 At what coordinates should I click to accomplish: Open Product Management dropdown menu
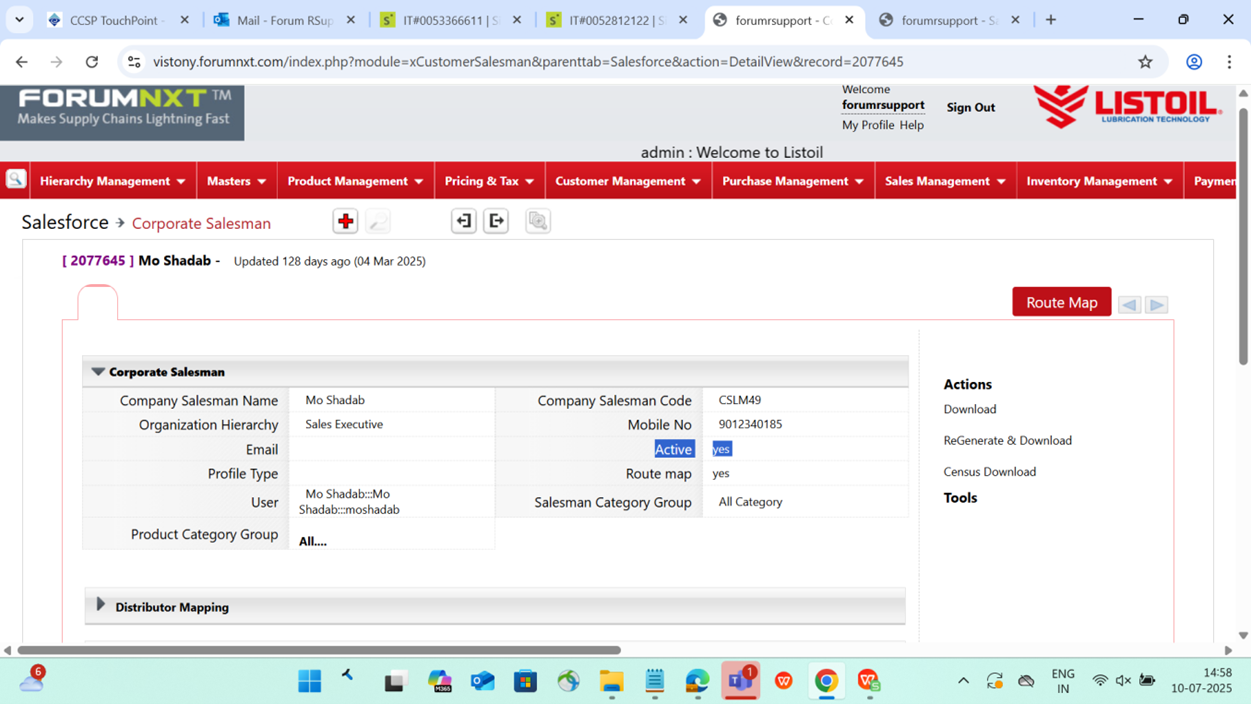tap(356, 181)
